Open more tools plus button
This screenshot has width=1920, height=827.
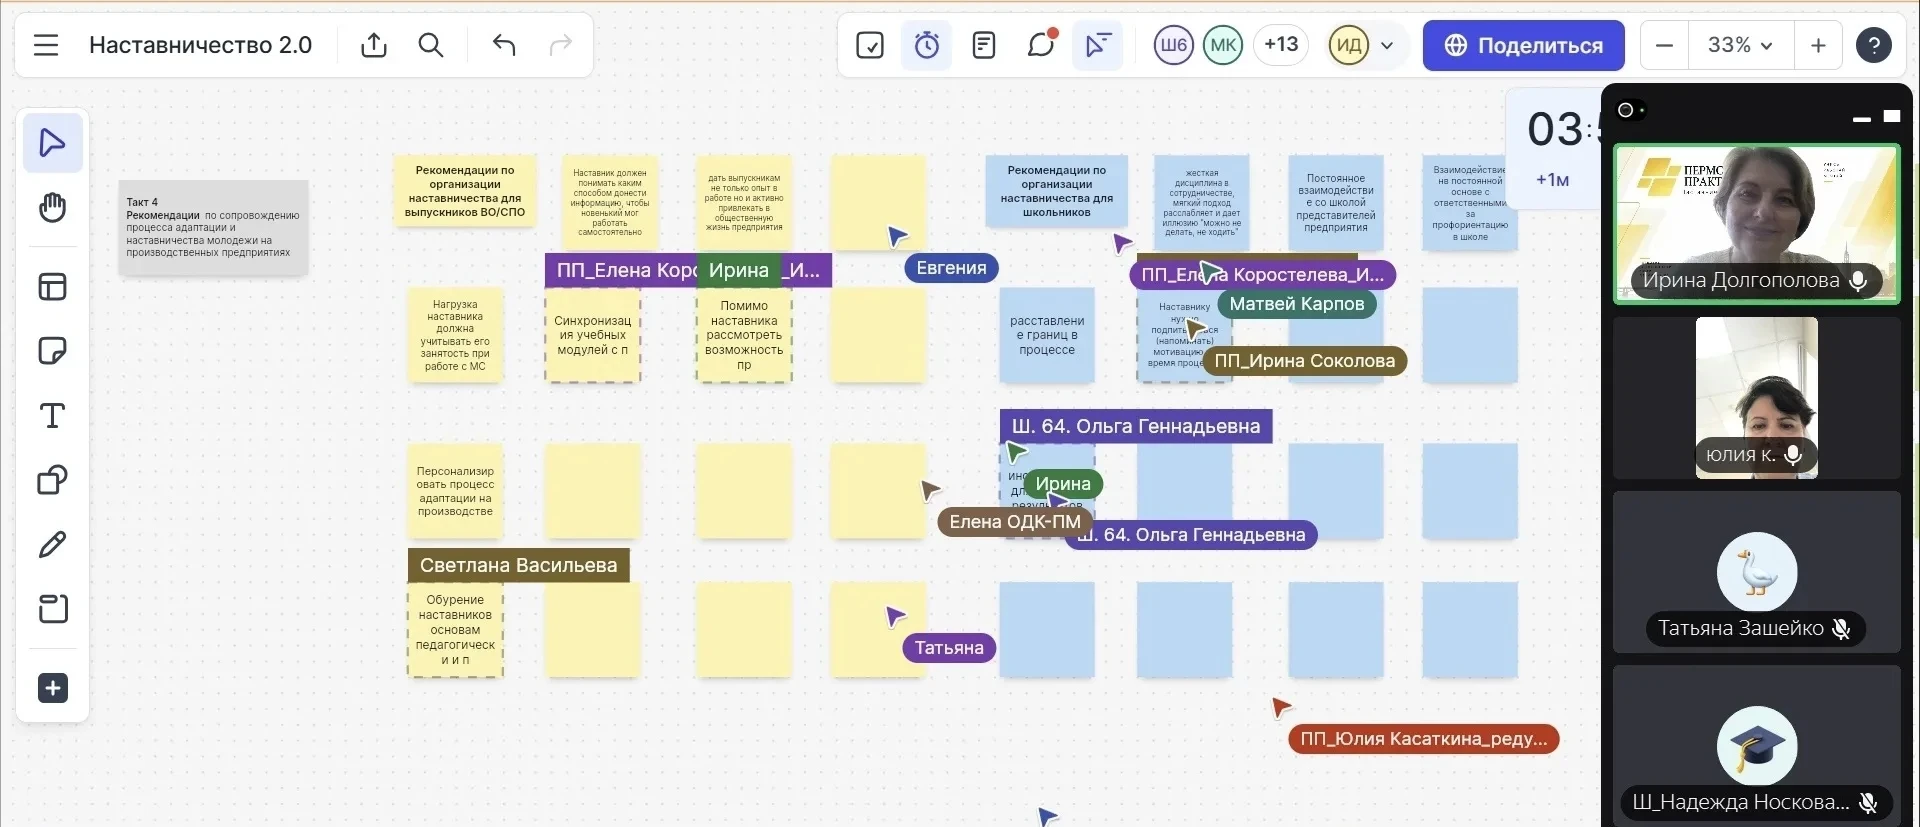point(53,688)
